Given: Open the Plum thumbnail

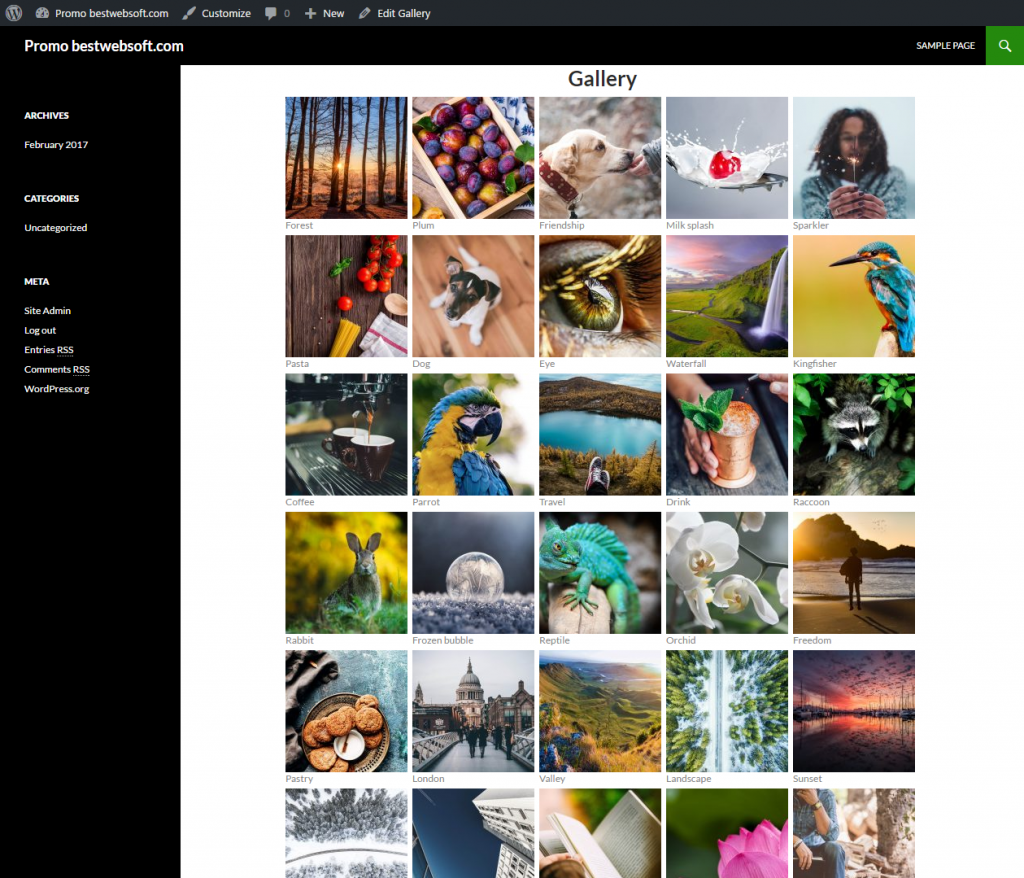Looking at the screenshot, I should (473, 158).
